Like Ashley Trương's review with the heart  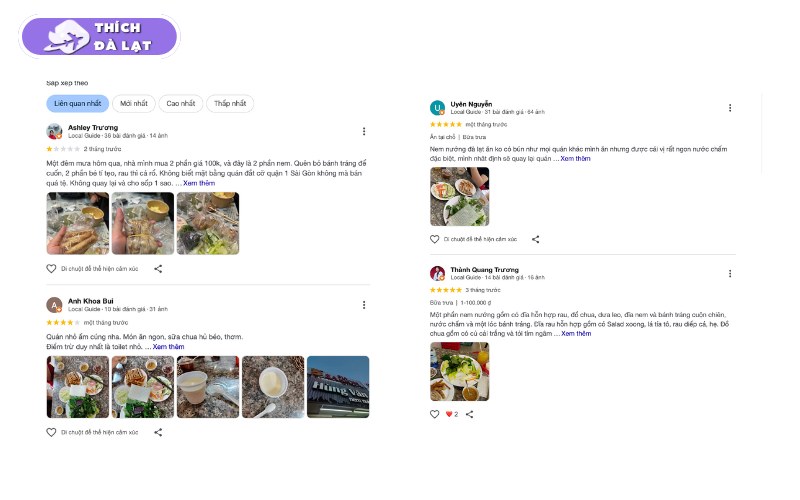point(52,269)
